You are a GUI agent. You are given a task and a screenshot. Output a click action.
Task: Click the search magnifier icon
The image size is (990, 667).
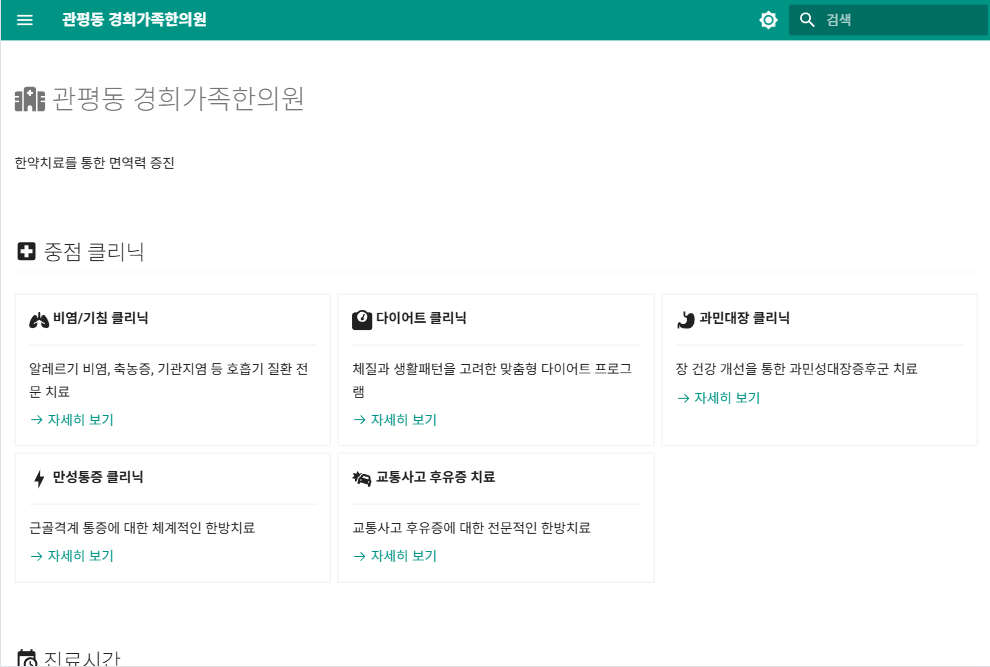pyautogui.click(x=807, y=20)
